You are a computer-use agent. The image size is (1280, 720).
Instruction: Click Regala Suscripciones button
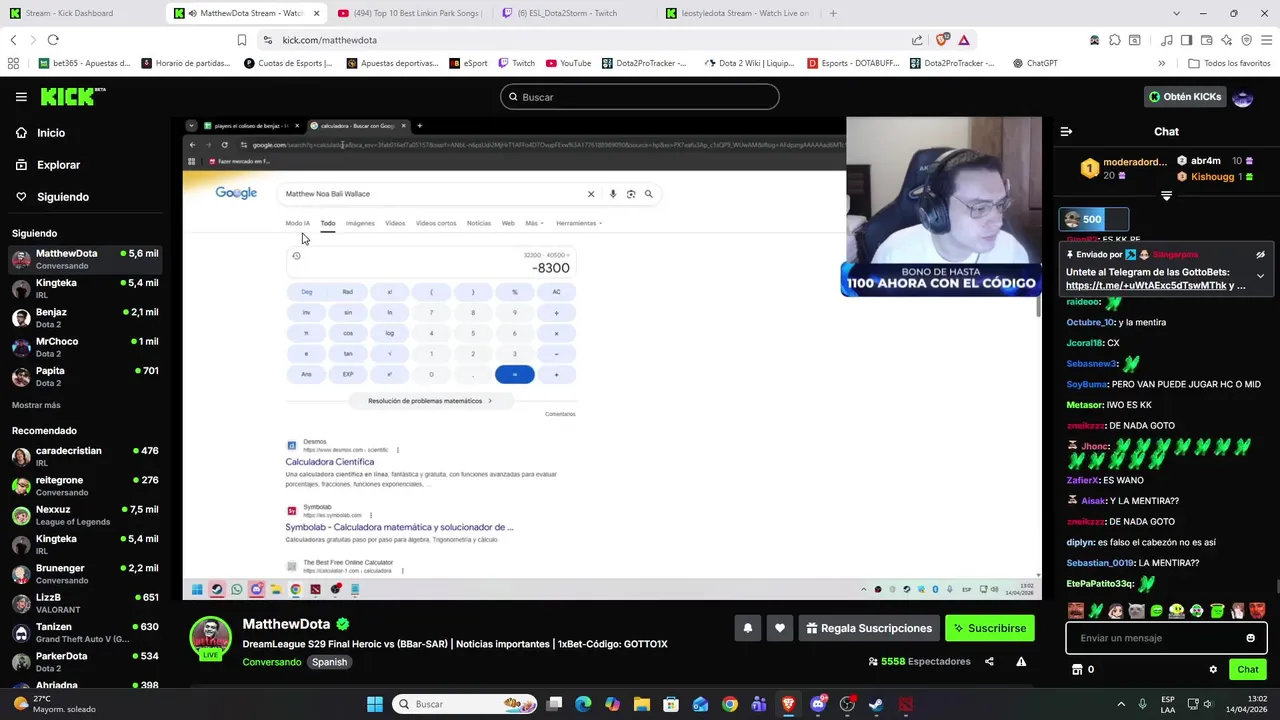(x=869, y=628)
